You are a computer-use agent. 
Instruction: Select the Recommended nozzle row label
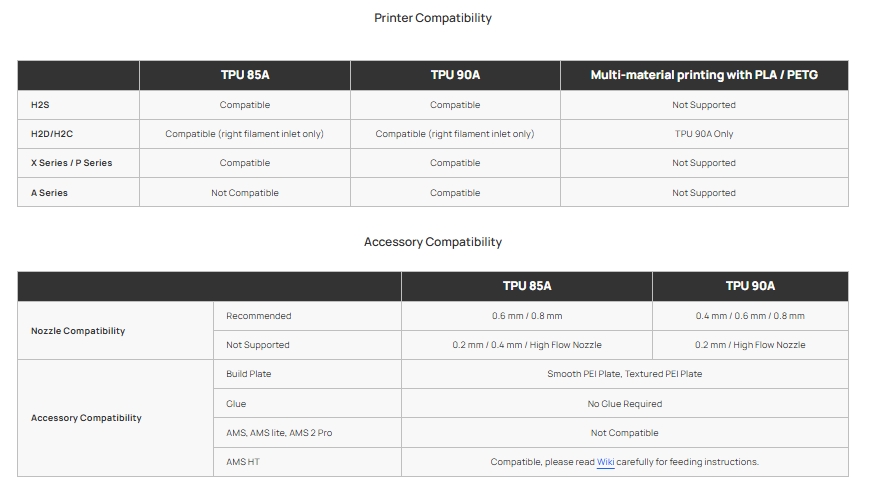[x=259, y=316]
